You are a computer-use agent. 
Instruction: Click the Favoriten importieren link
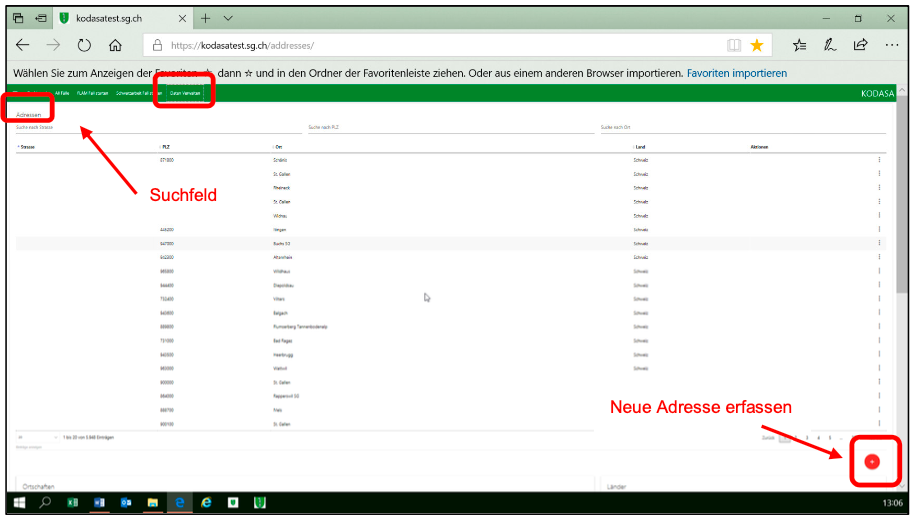point(736,73)
